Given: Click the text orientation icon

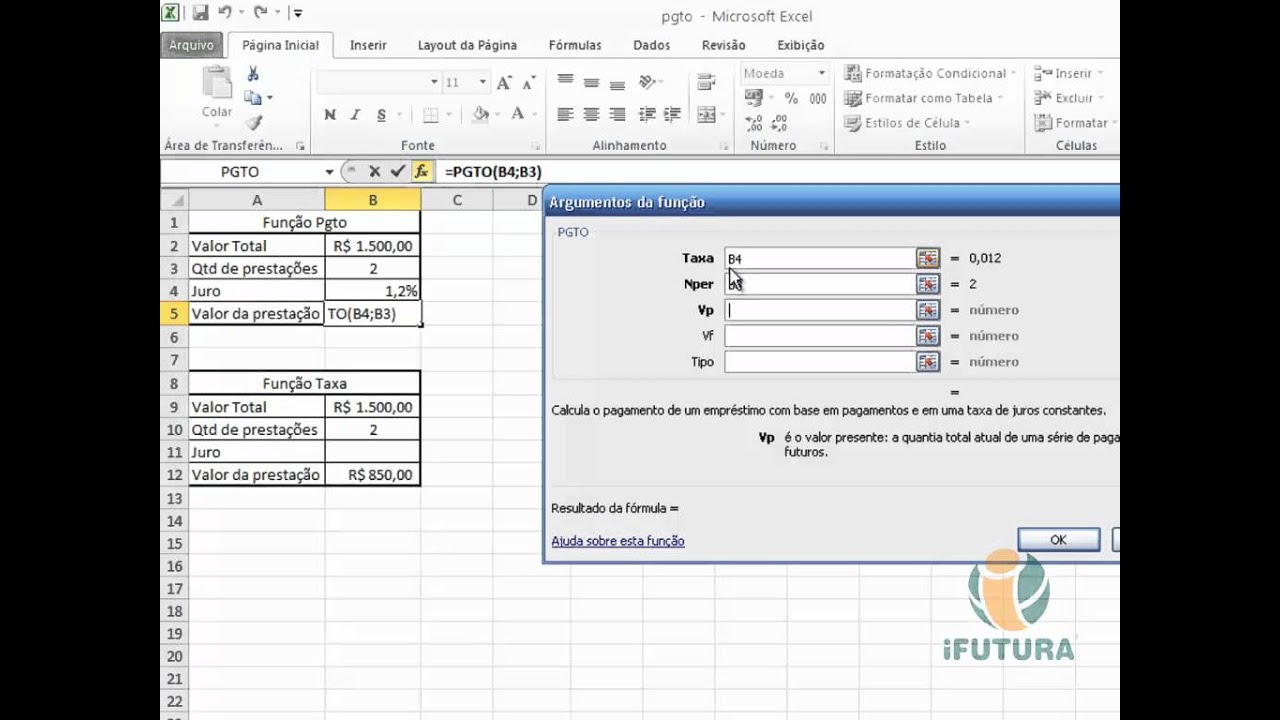Looking at the screenshot, I should tap(648, 82).
